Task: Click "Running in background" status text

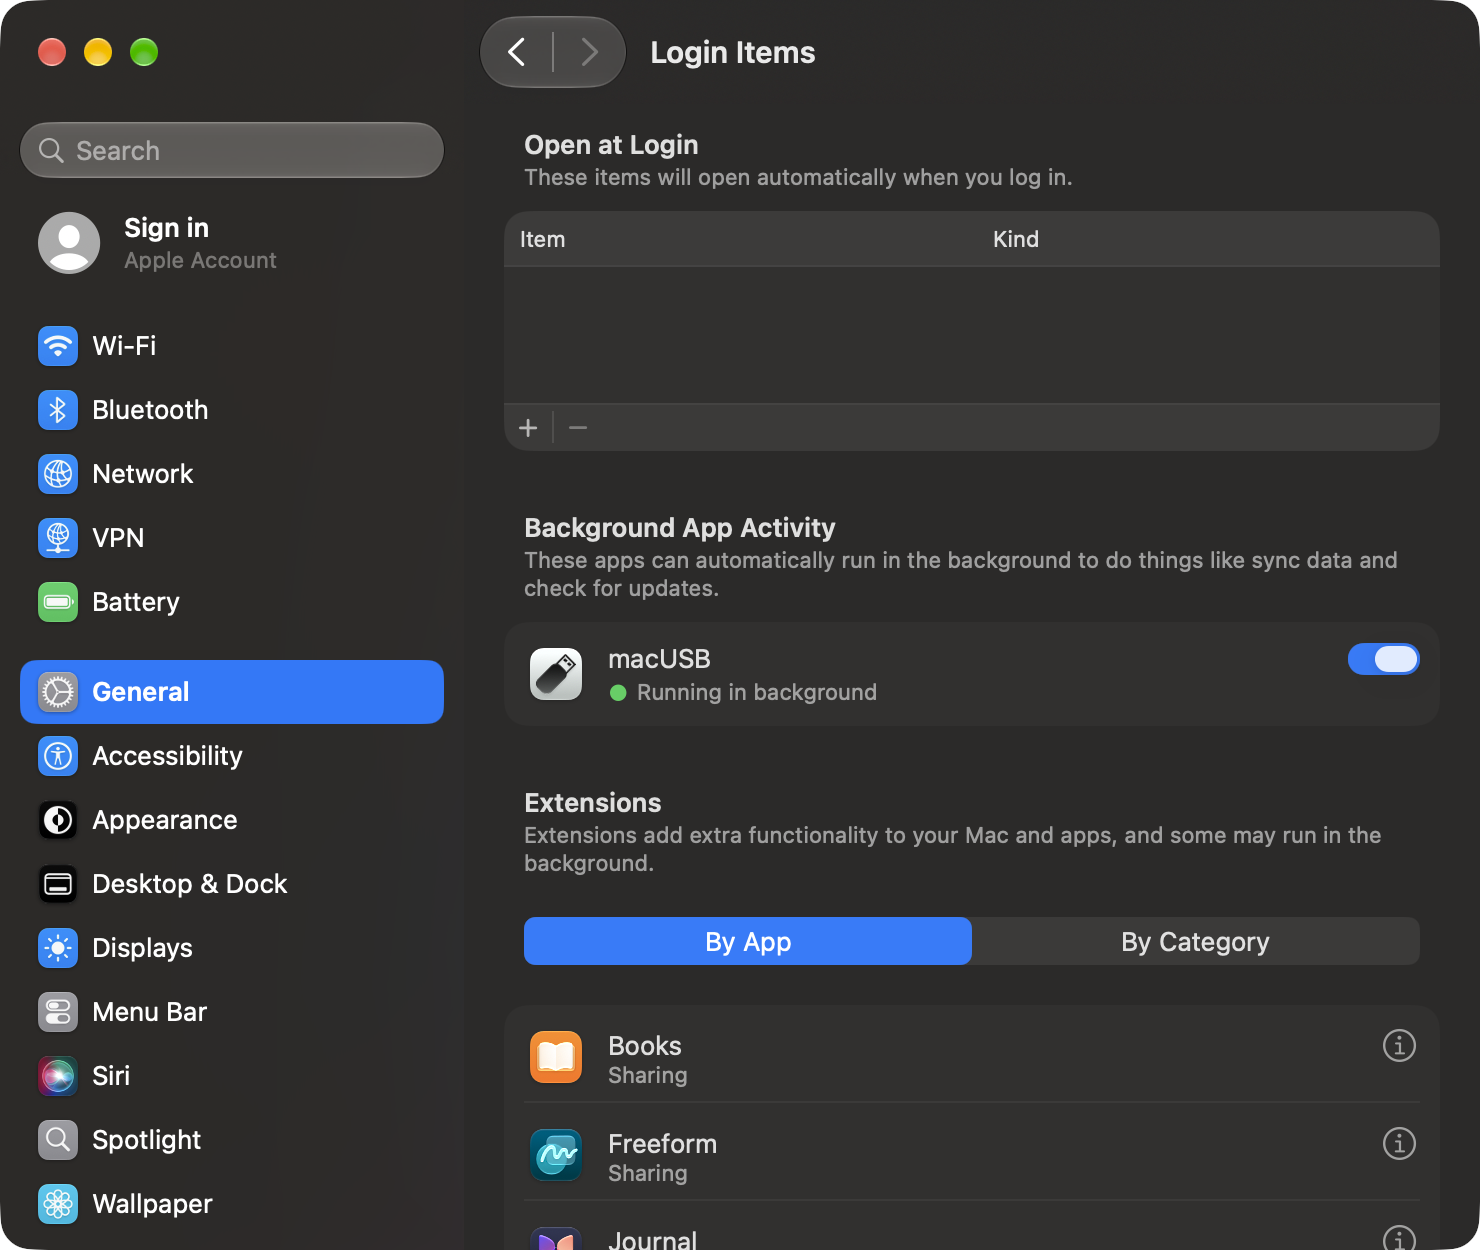Action: tap(757, 692)
